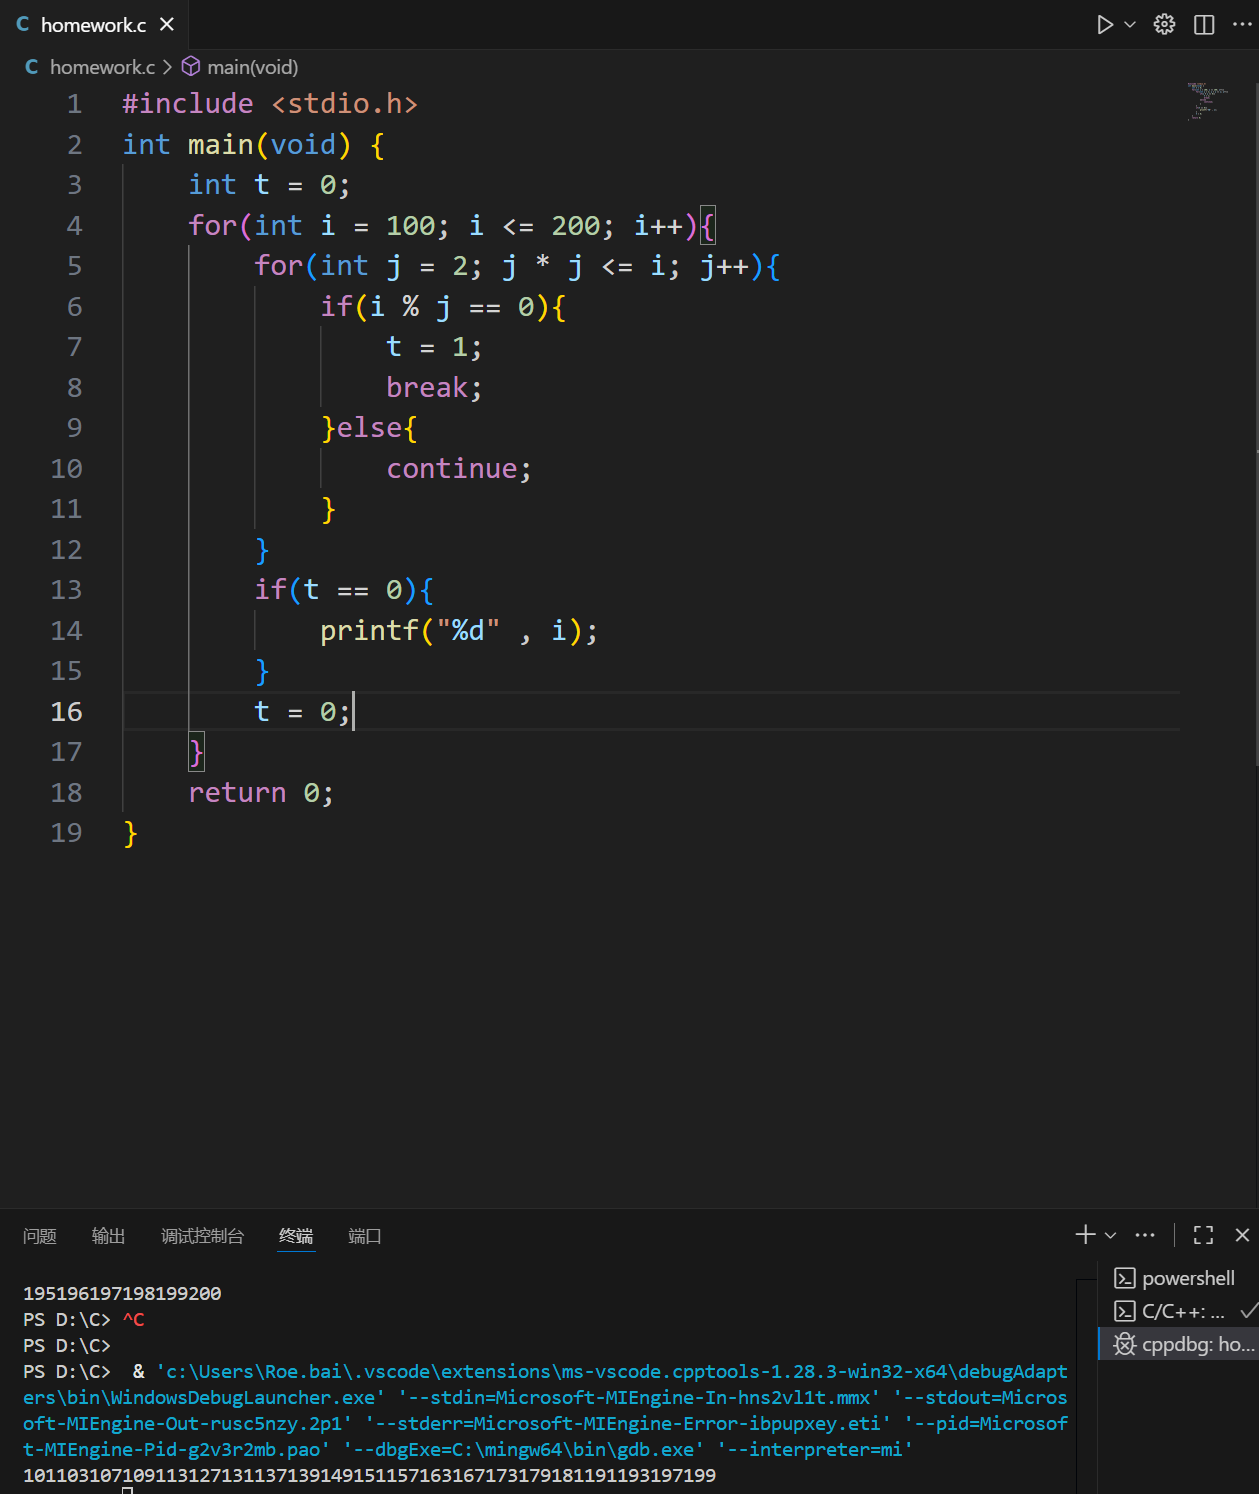The image size is (1259, 1494).
Task: Select the homework.c editor tab
Action: click(x=95, y=25)
